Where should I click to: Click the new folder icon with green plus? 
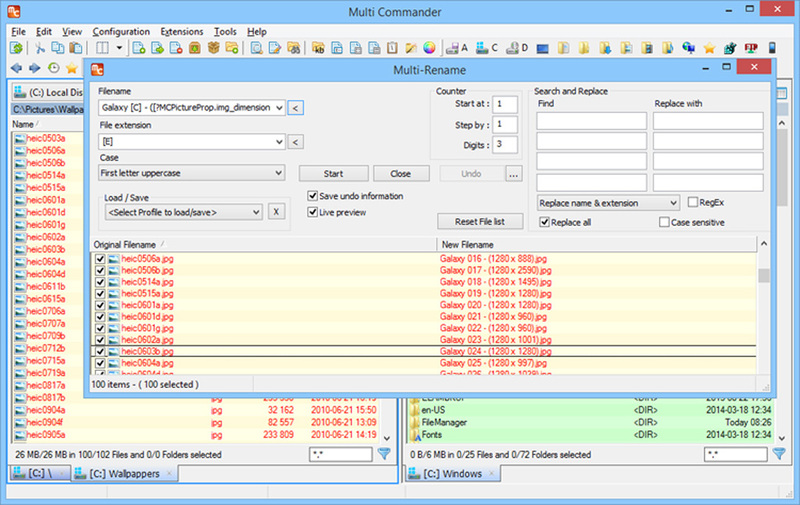232,48
